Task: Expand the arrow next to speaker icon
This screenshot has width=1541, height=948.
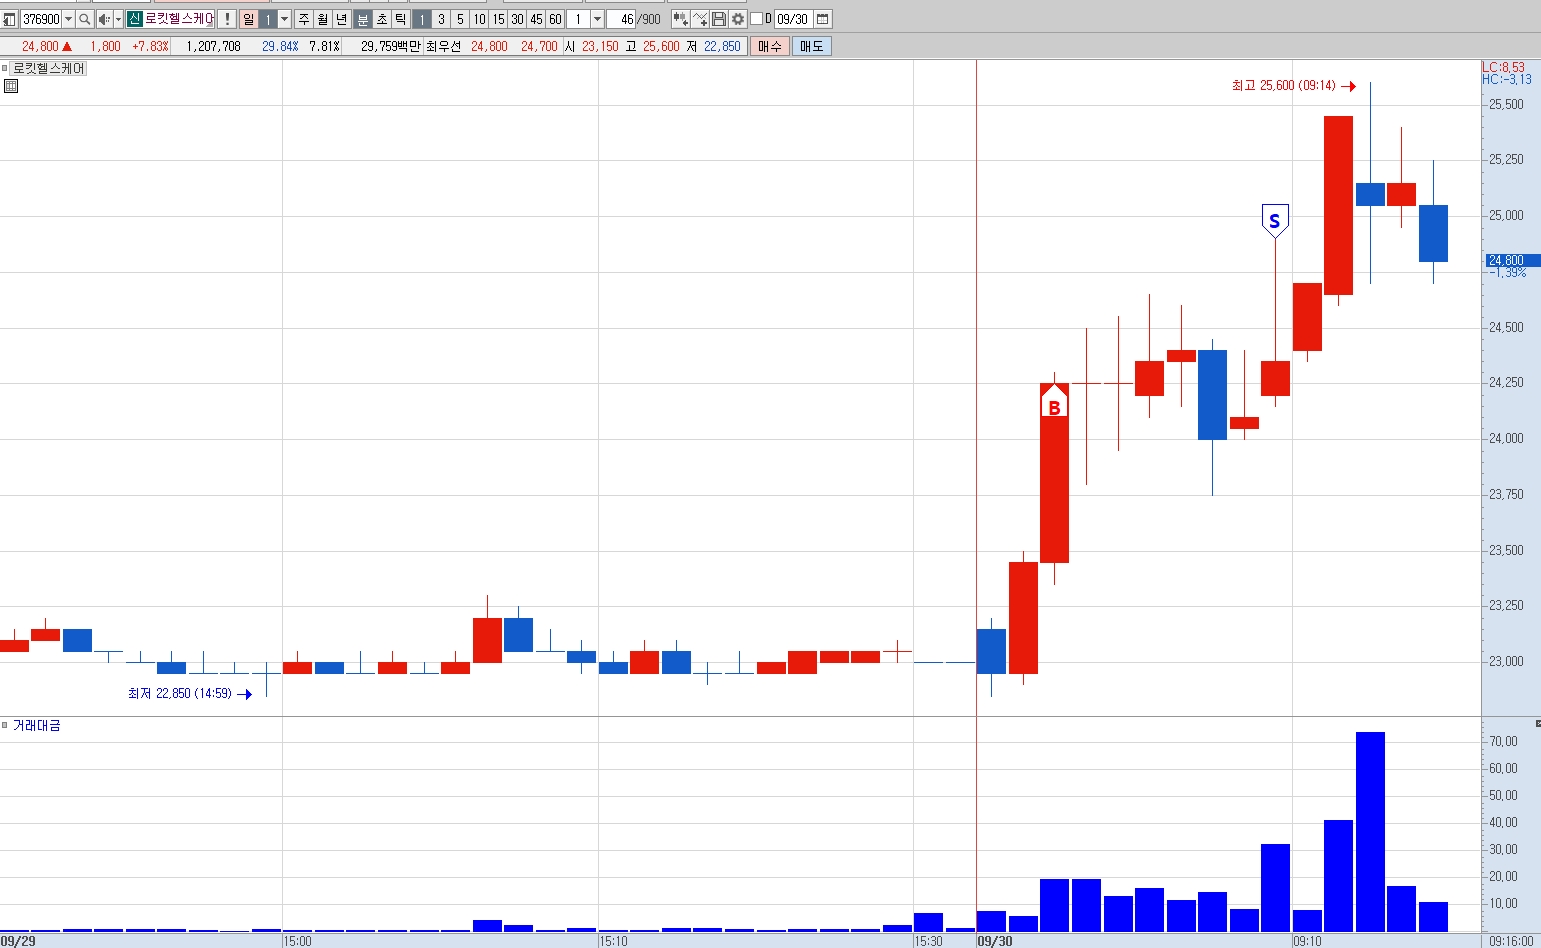Action: 118,19
